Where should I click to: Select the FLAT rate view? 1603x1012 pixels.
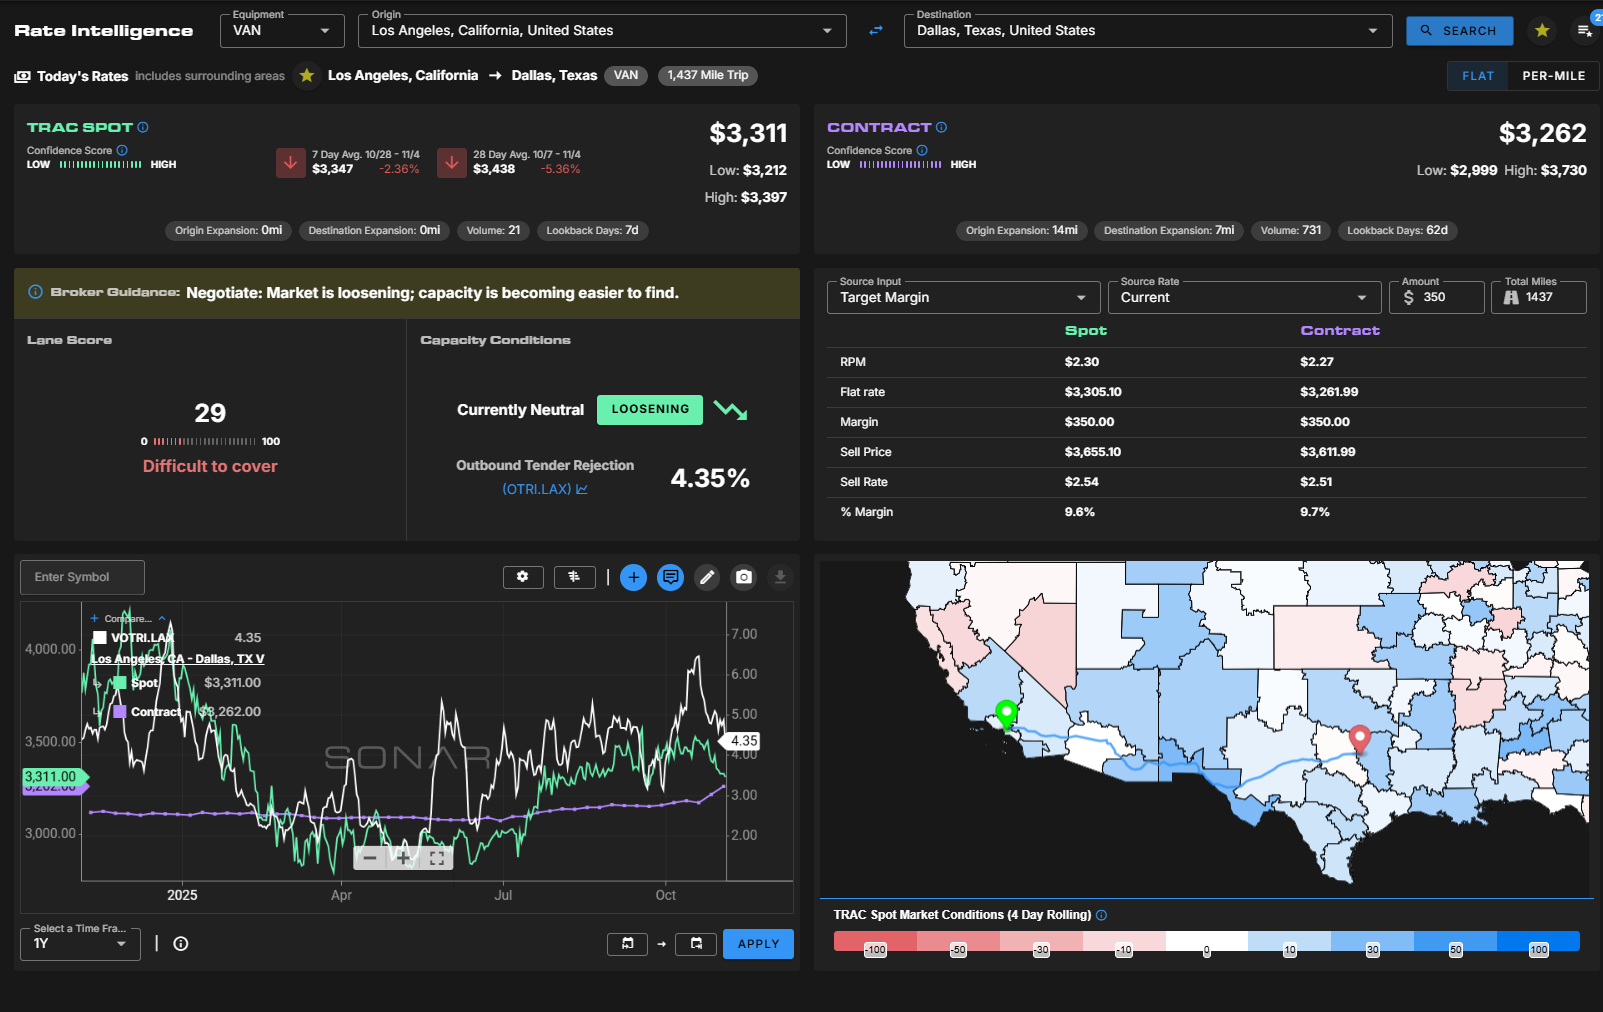tap(1477, 76)
